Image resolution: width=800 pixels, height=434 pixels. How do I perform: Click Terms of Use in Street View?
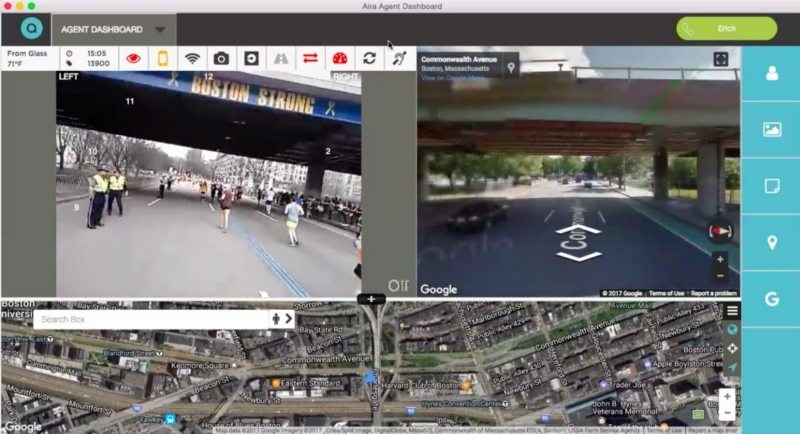click(666, 293)
